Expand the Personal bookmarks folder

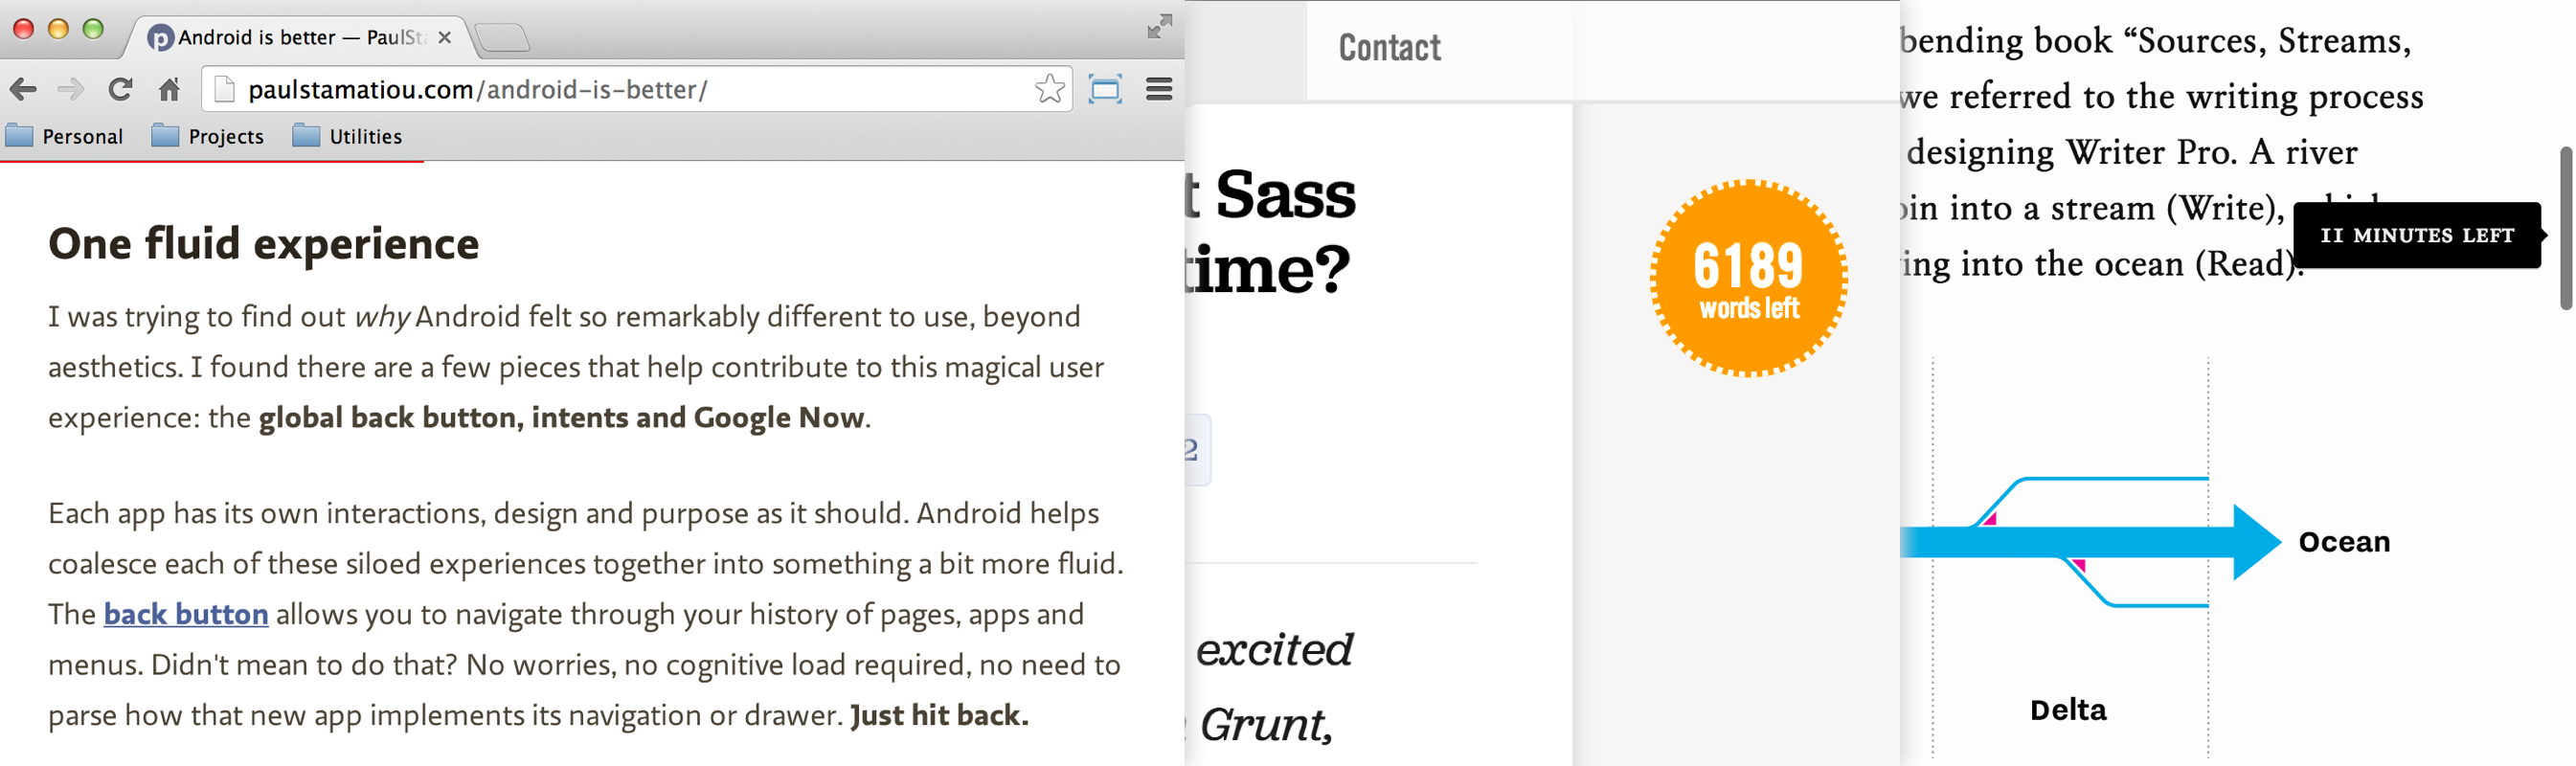pos(65,136)
